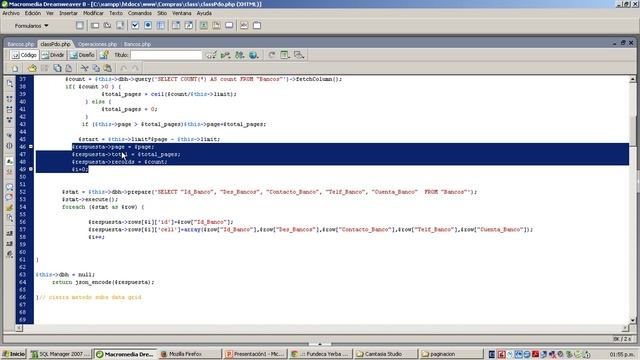
Task: Click Collapse Full Tag in coding toolbar
Action: click(9, 99)
